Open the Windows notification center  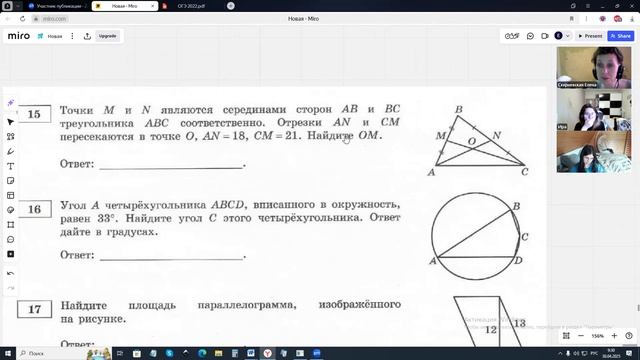629,353
